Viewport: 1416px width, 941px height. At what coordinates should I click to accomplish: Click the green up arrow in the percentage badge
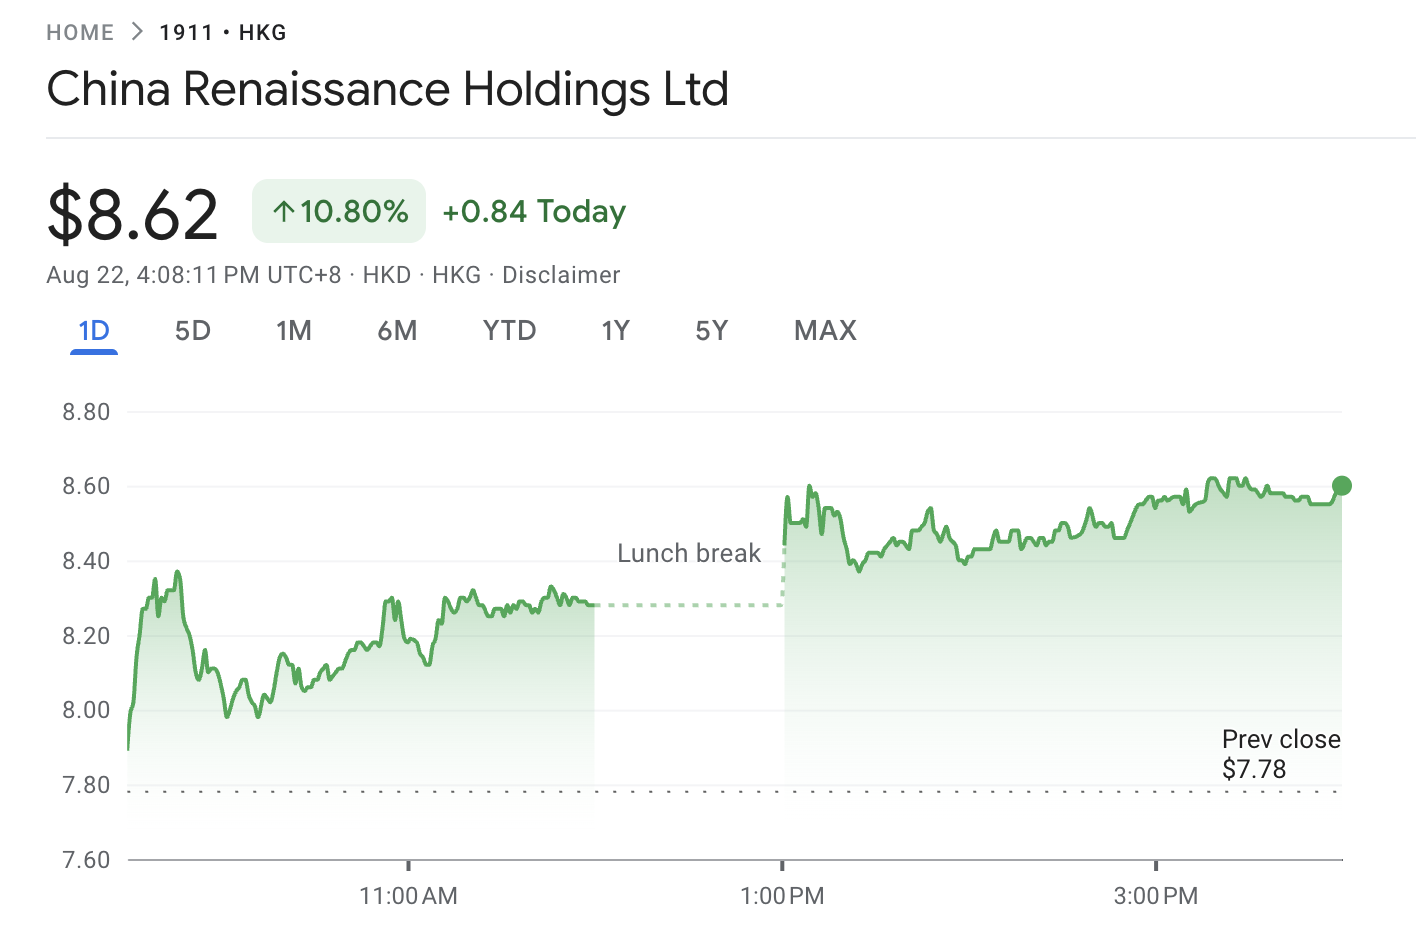(x=285, y=211)
